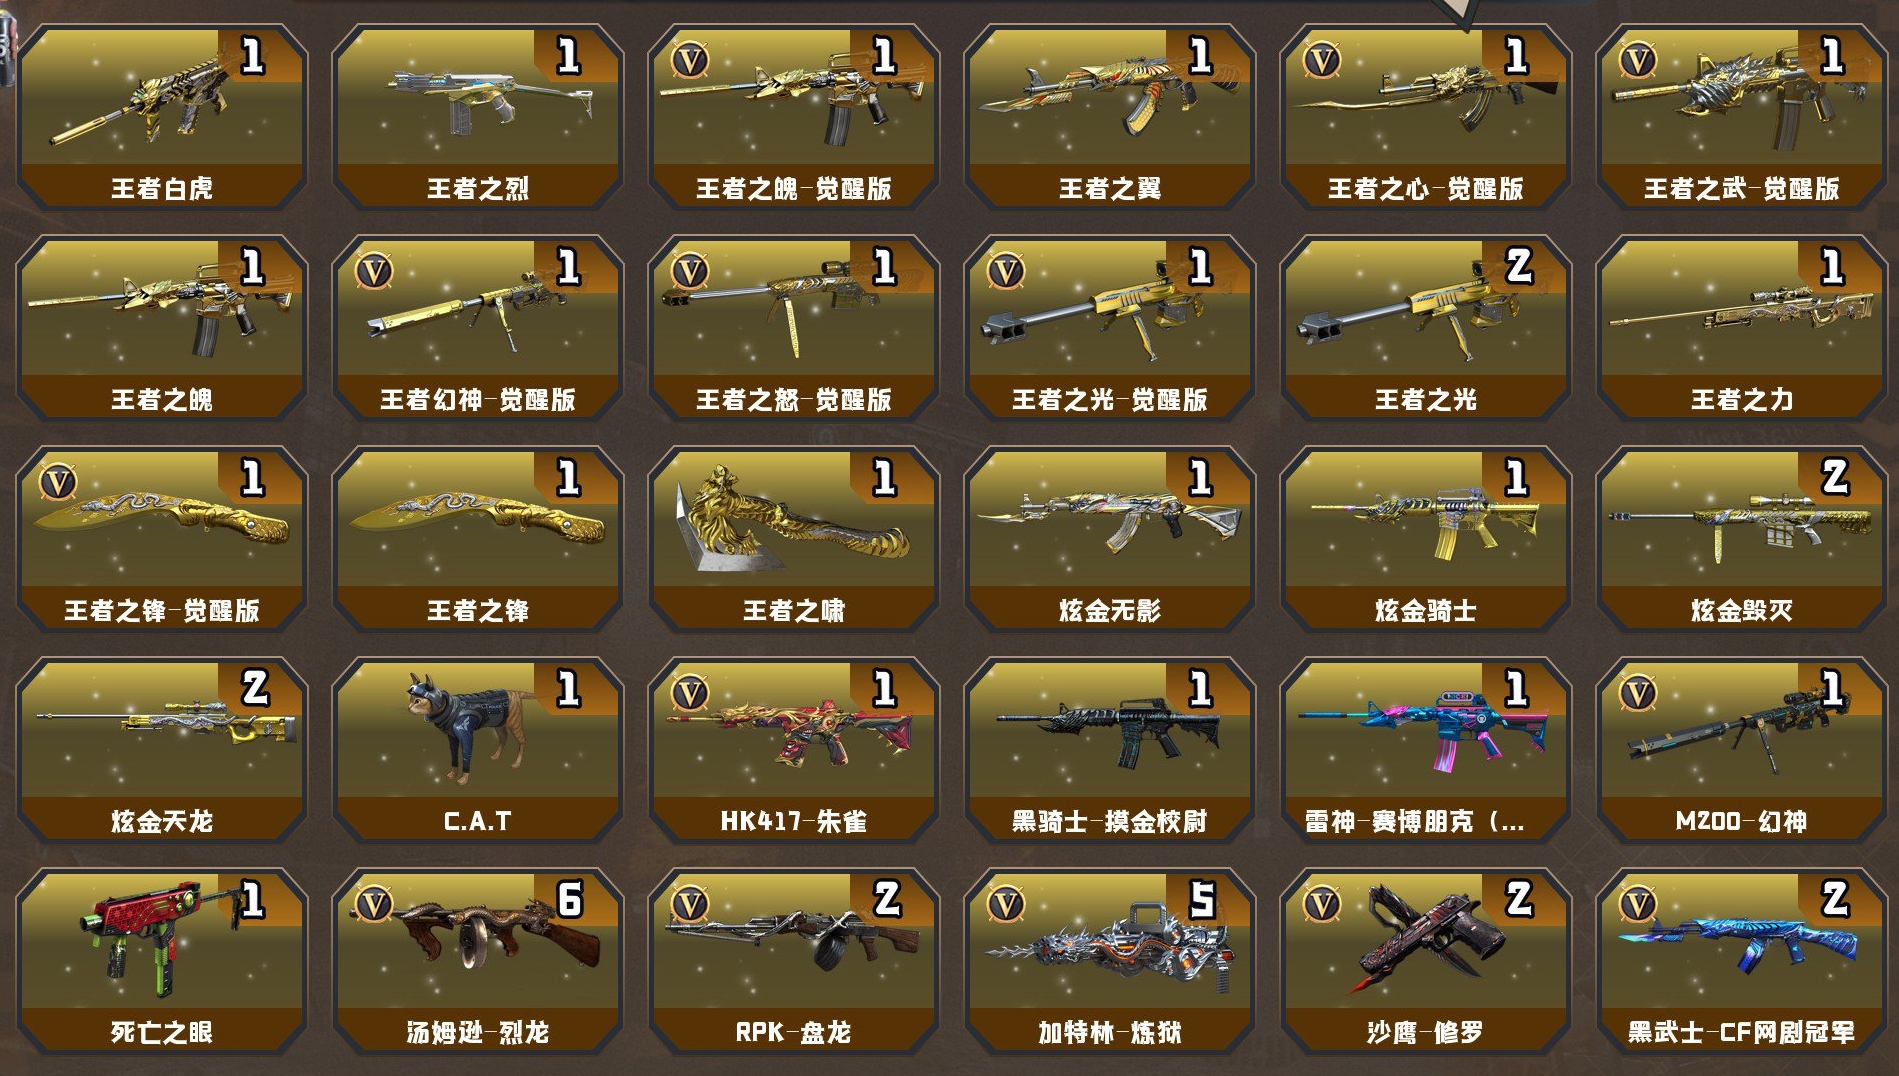Open the RPK-盘龙 machine gun card
Screen dimensions: 1899x1076
click(794, 961)
